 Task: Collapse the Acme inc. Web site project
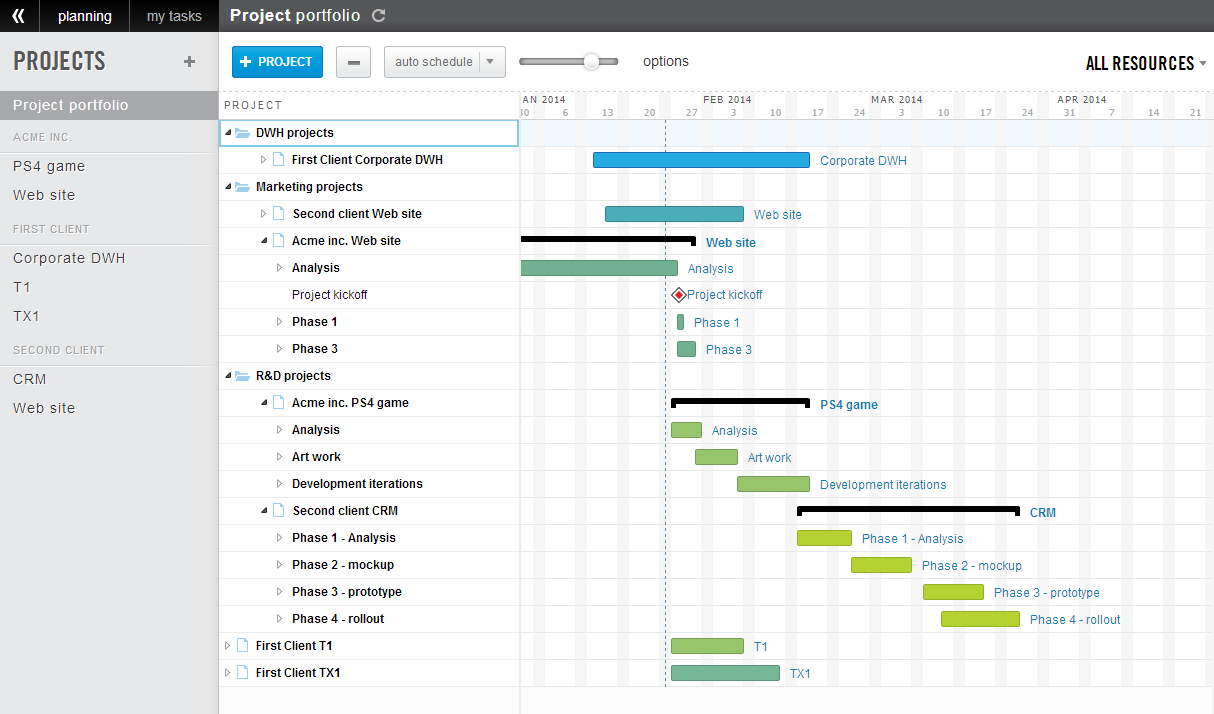click(264, 241)
